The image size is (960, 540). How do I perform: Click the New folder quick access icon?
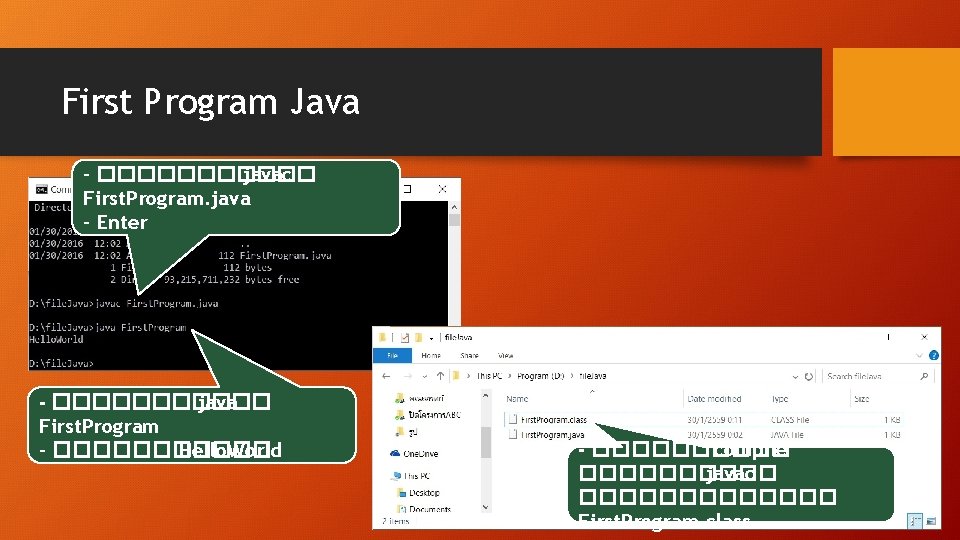(x=419, y=337)
